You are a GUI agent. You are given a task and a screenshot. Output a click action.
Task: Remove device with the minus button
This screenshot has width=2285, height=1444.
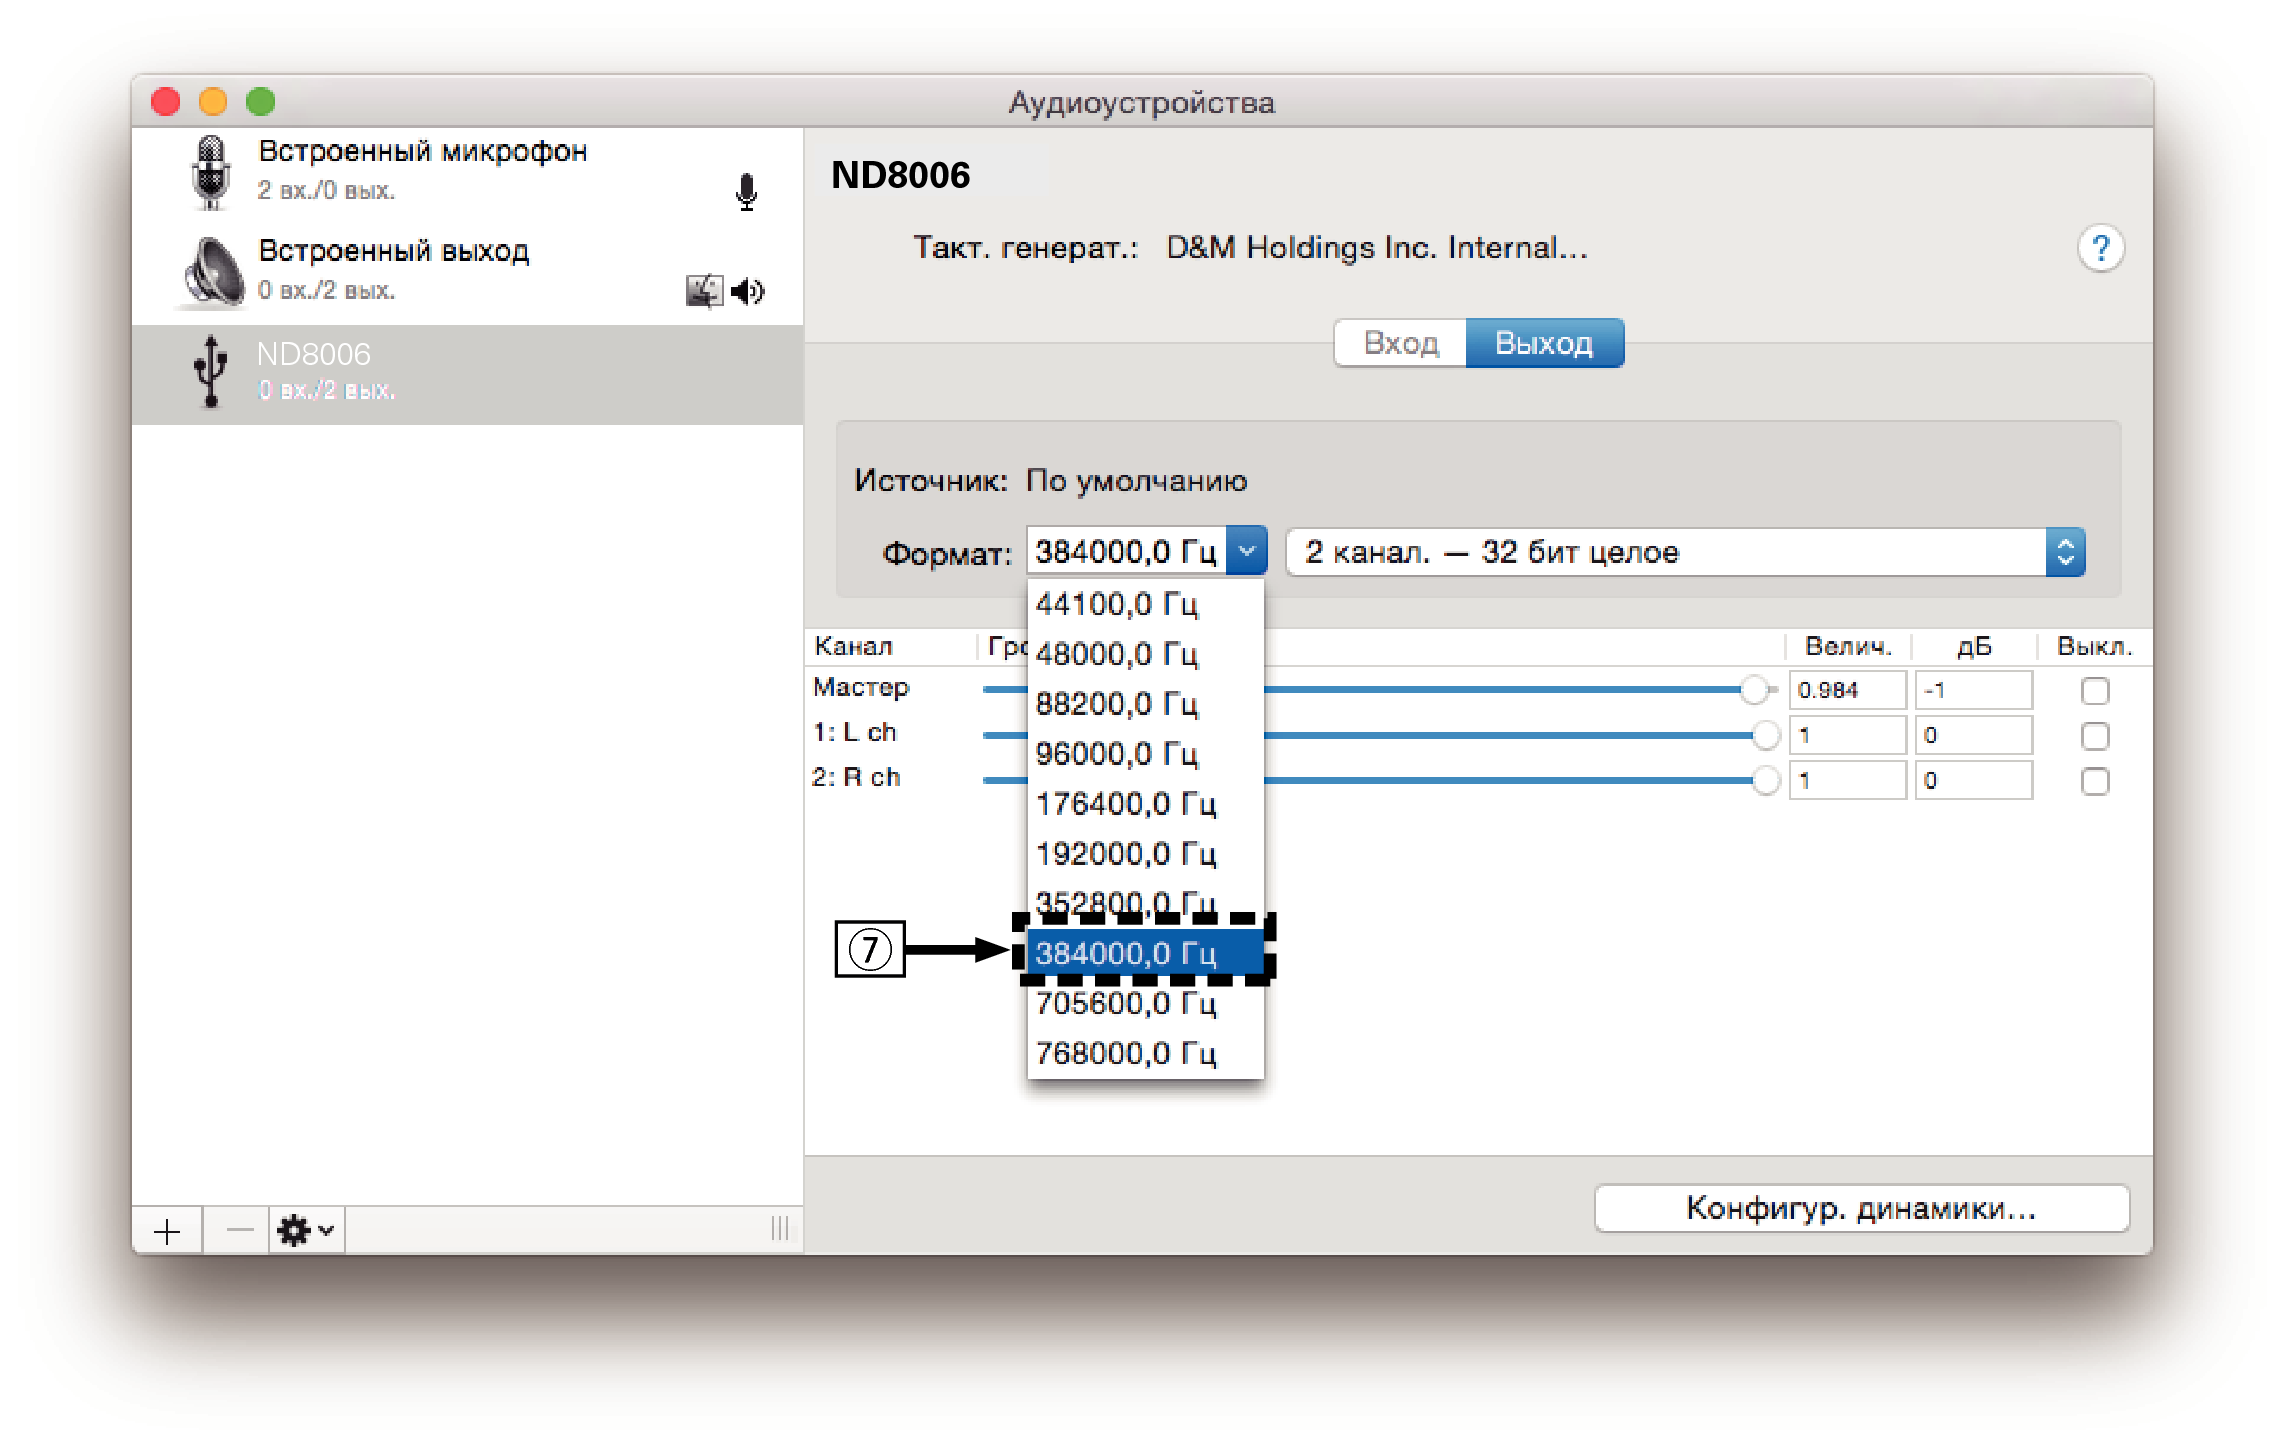click(x=239, y=1231)
